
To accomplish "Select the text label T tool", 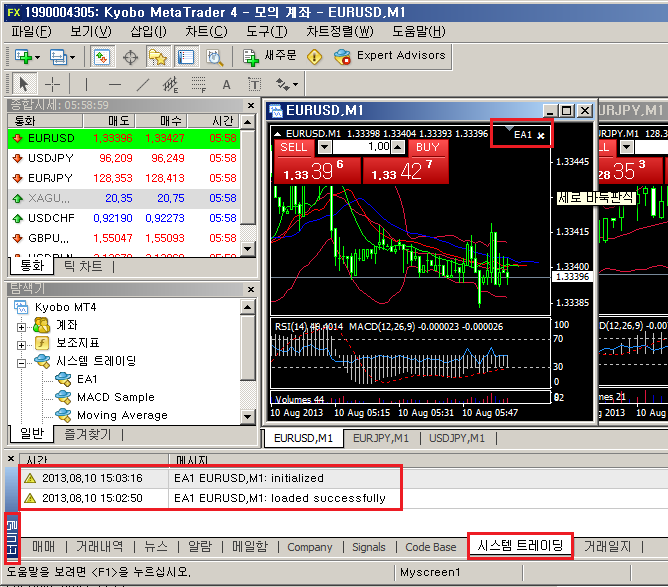I will [254, 84].
